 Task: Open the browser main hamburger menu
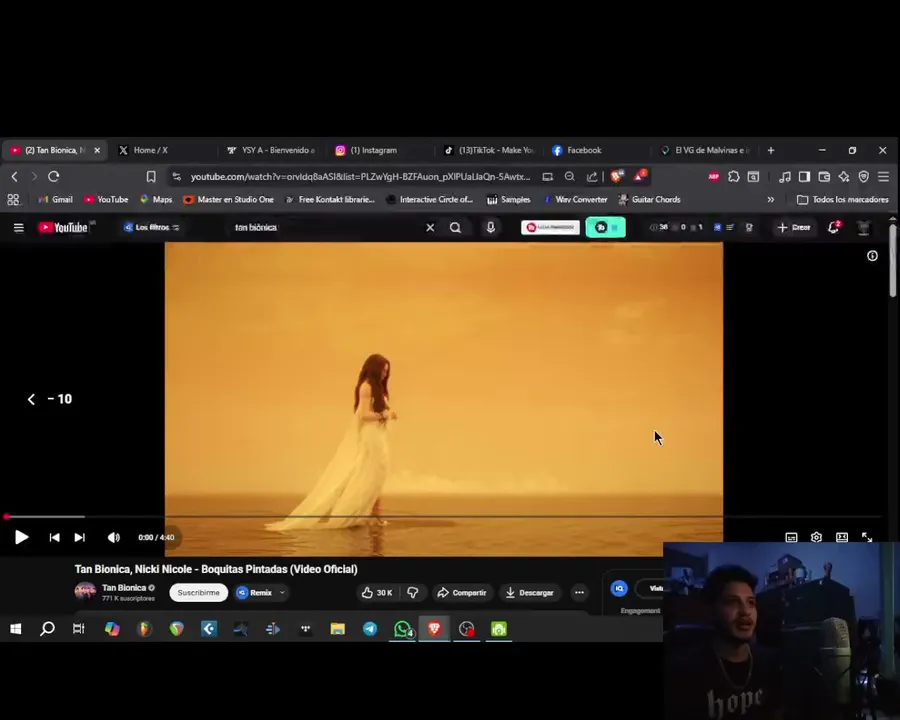coord(883,177)
